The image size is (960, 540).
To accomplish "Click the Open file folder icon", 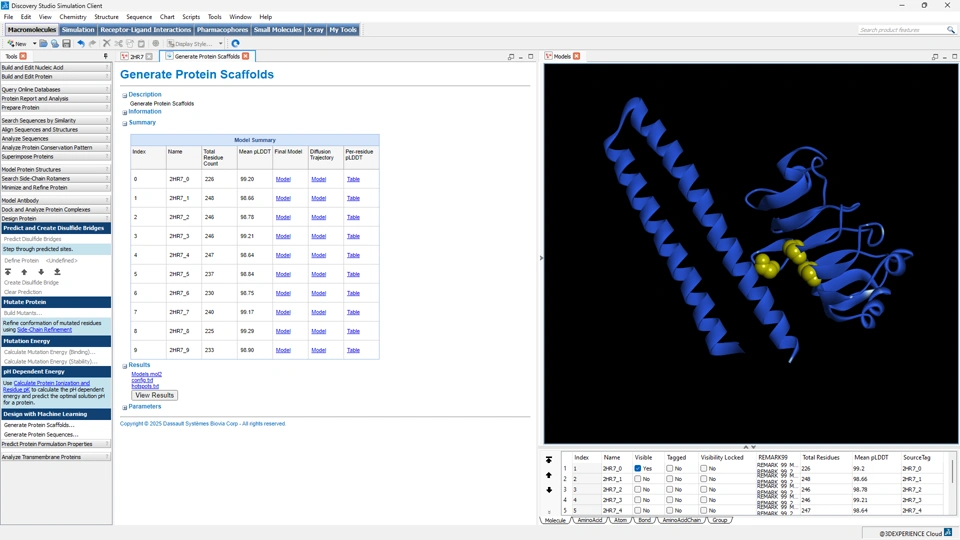I will (43, 43).
